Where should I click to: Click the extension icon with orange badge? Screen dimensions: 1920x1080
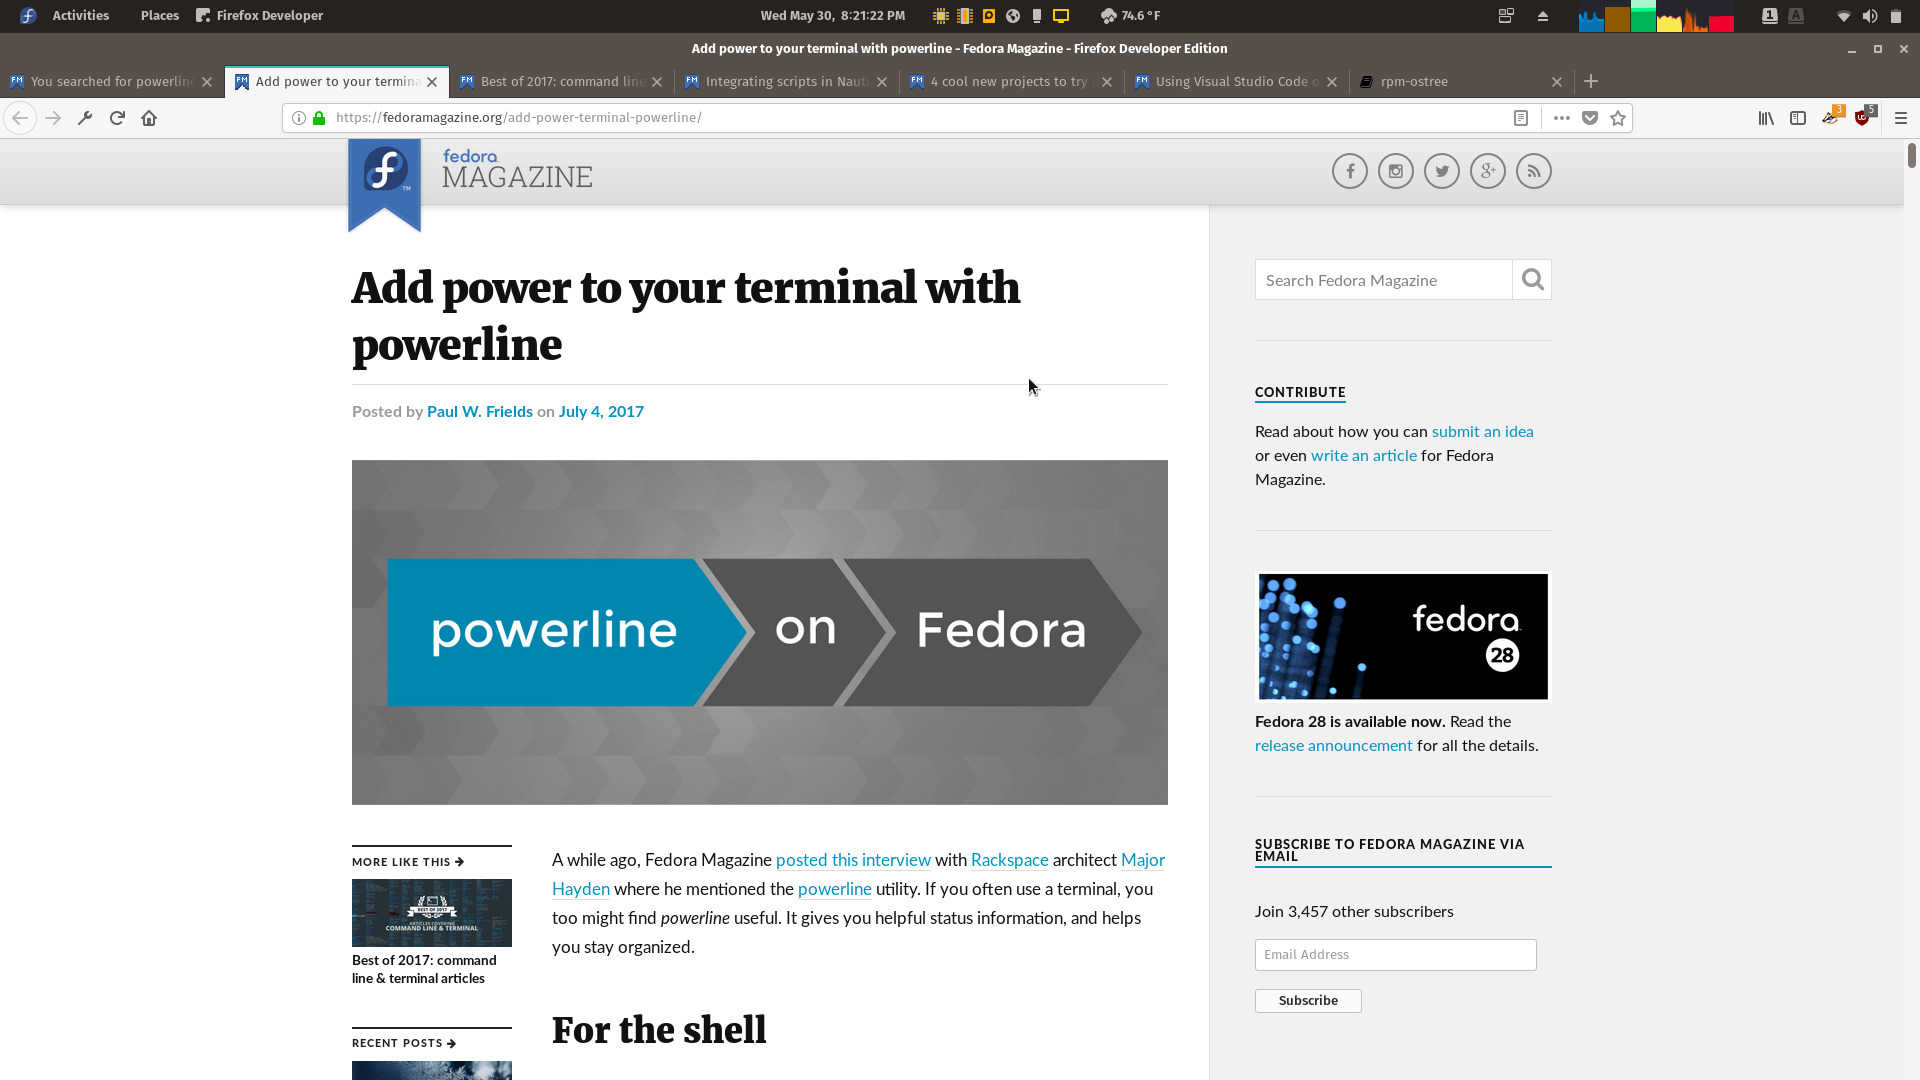pyautogui.click(x=1832, y=116)
